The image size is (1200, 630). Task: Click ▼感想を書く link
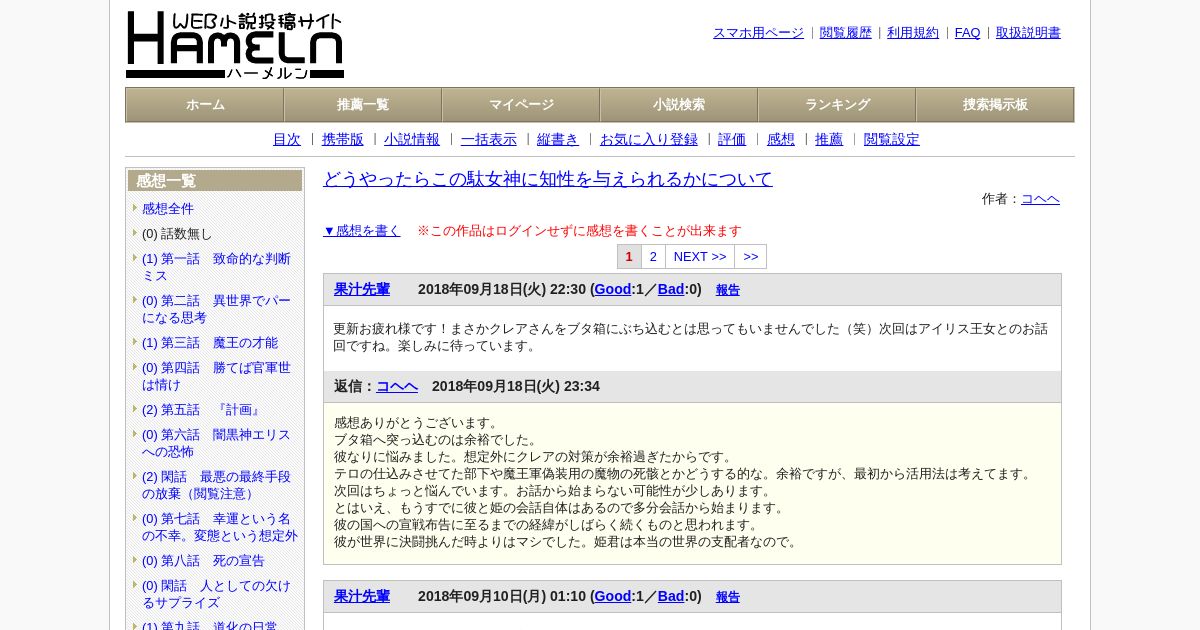[362, 231]
